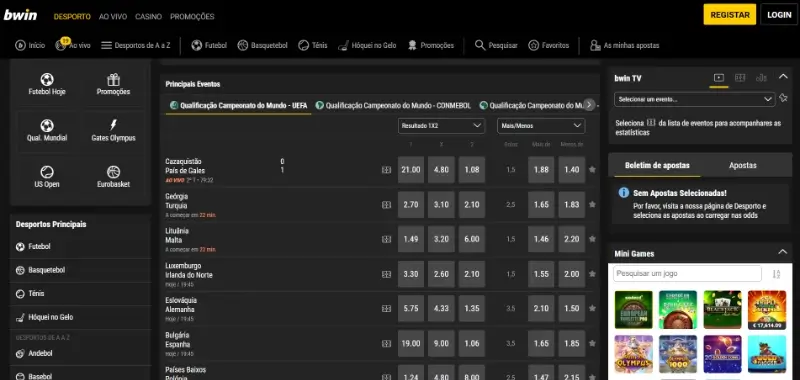The width and height of the screenshot is (800, 380).
Task: Switch bwin TV to video view
Action: click(x=719, y=78)
